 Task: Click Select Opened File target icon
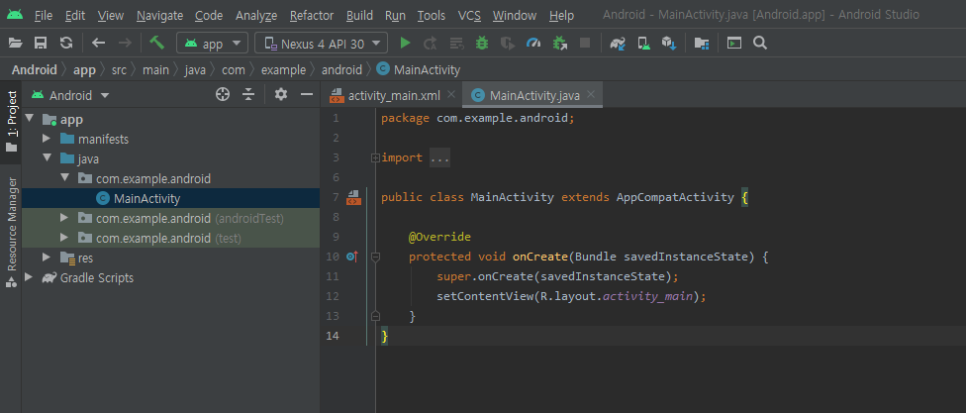click(x=223, y=94)
